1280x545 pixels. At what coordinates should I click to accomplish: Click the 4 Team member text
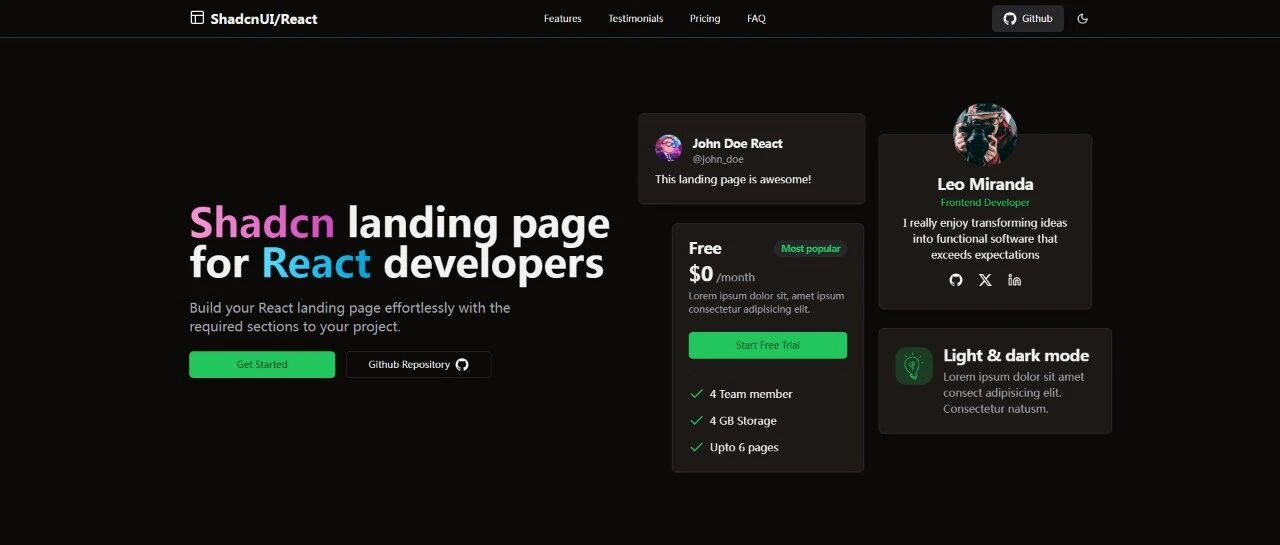click(751, 394)
